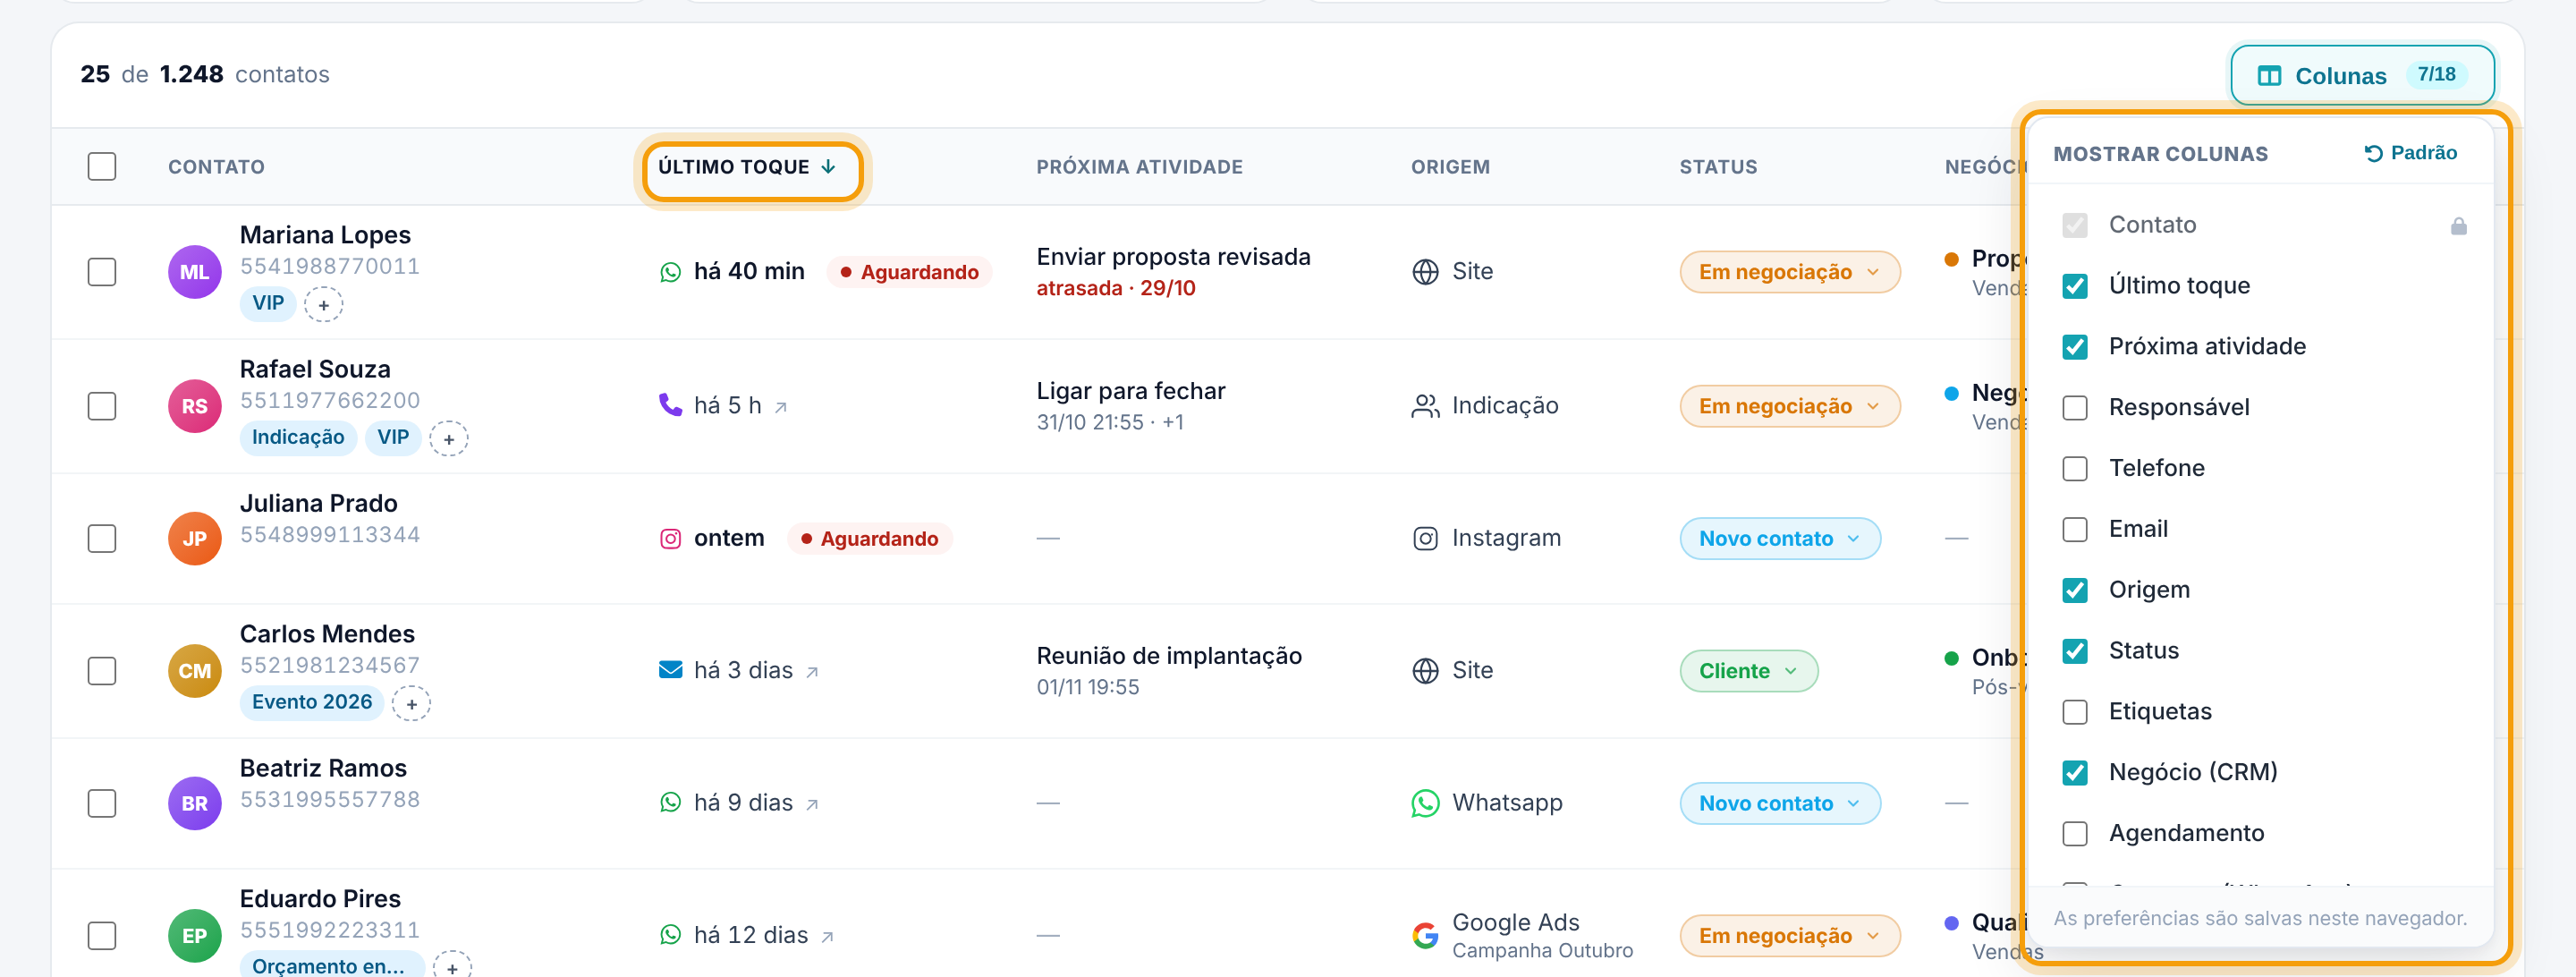Open link arrow next to 'há 12 dias'
This screenshot has width=2576, height=977.
(827, 937)
